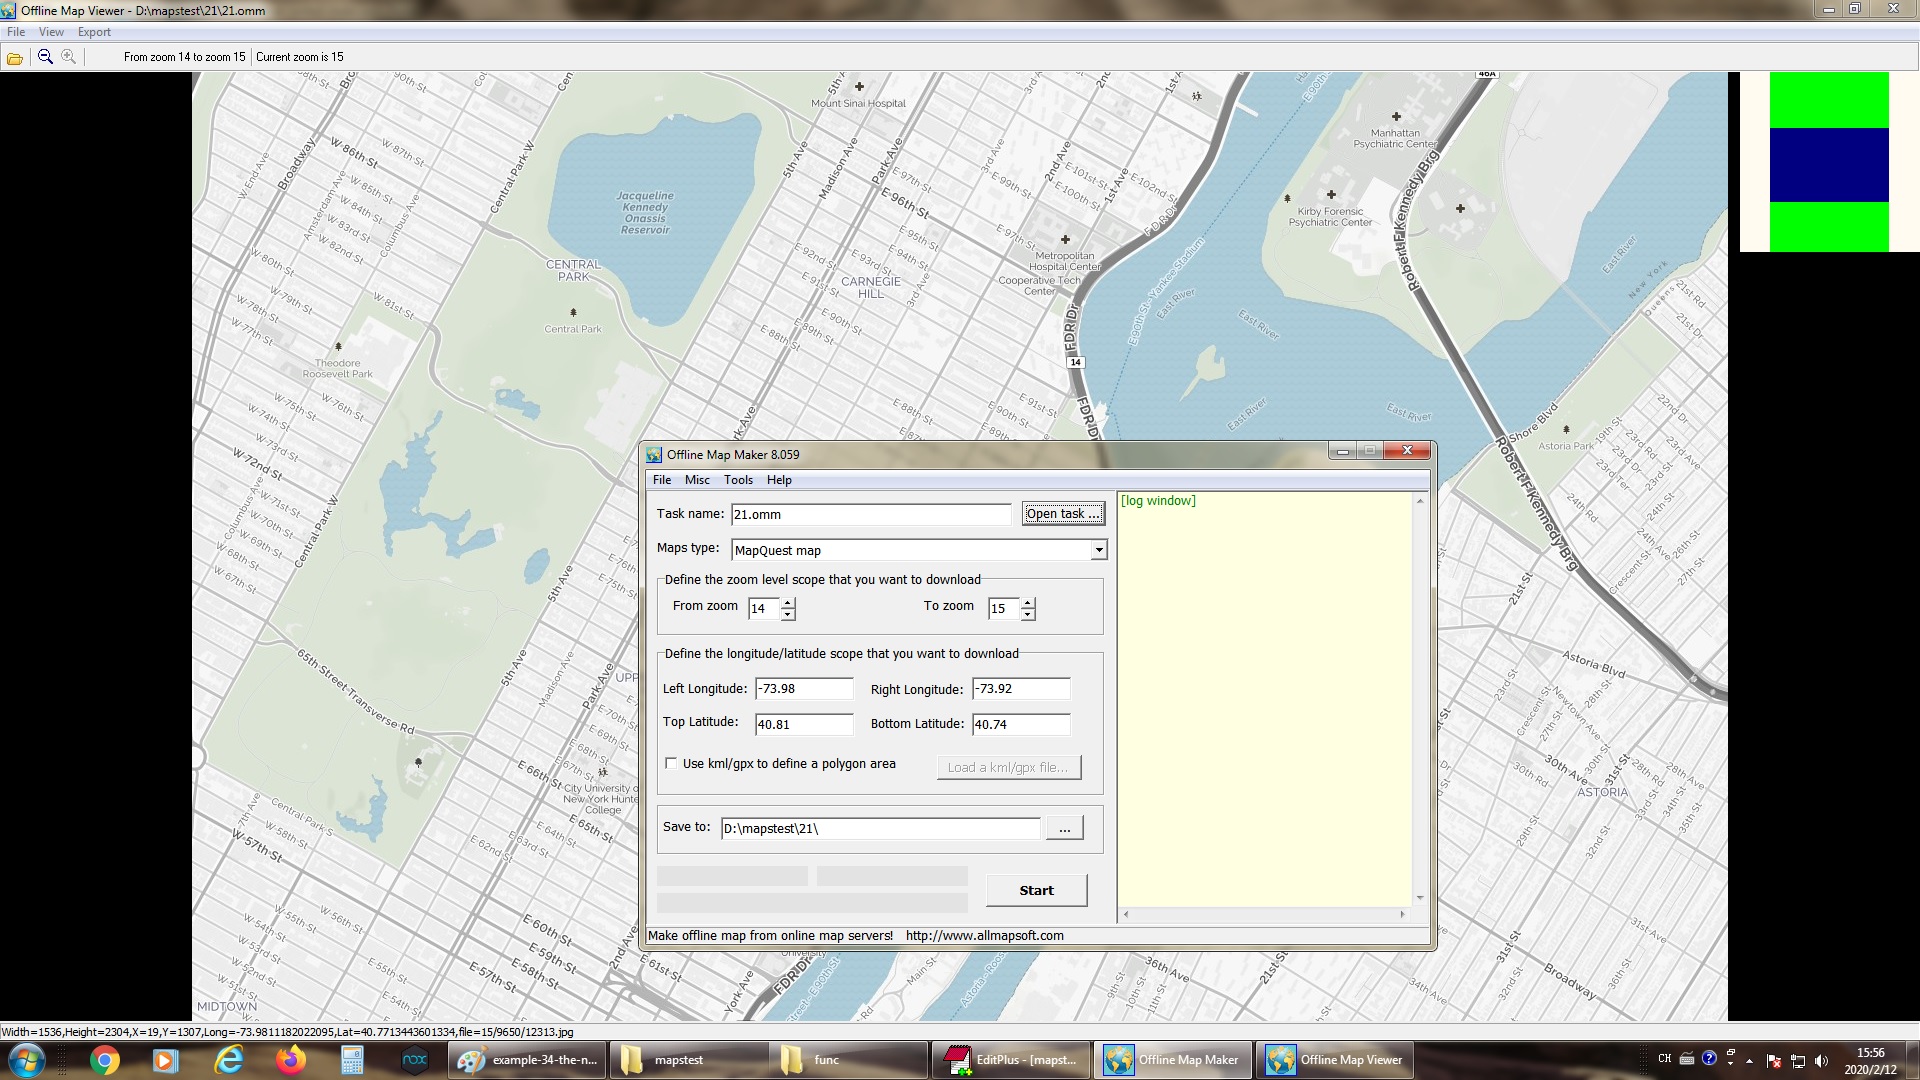Image resolution: width=1920 pixels, height=1080 pixels.
Task: Switch to Offline Map Maker taskbar item
Action: (x=1173, y=1060)
